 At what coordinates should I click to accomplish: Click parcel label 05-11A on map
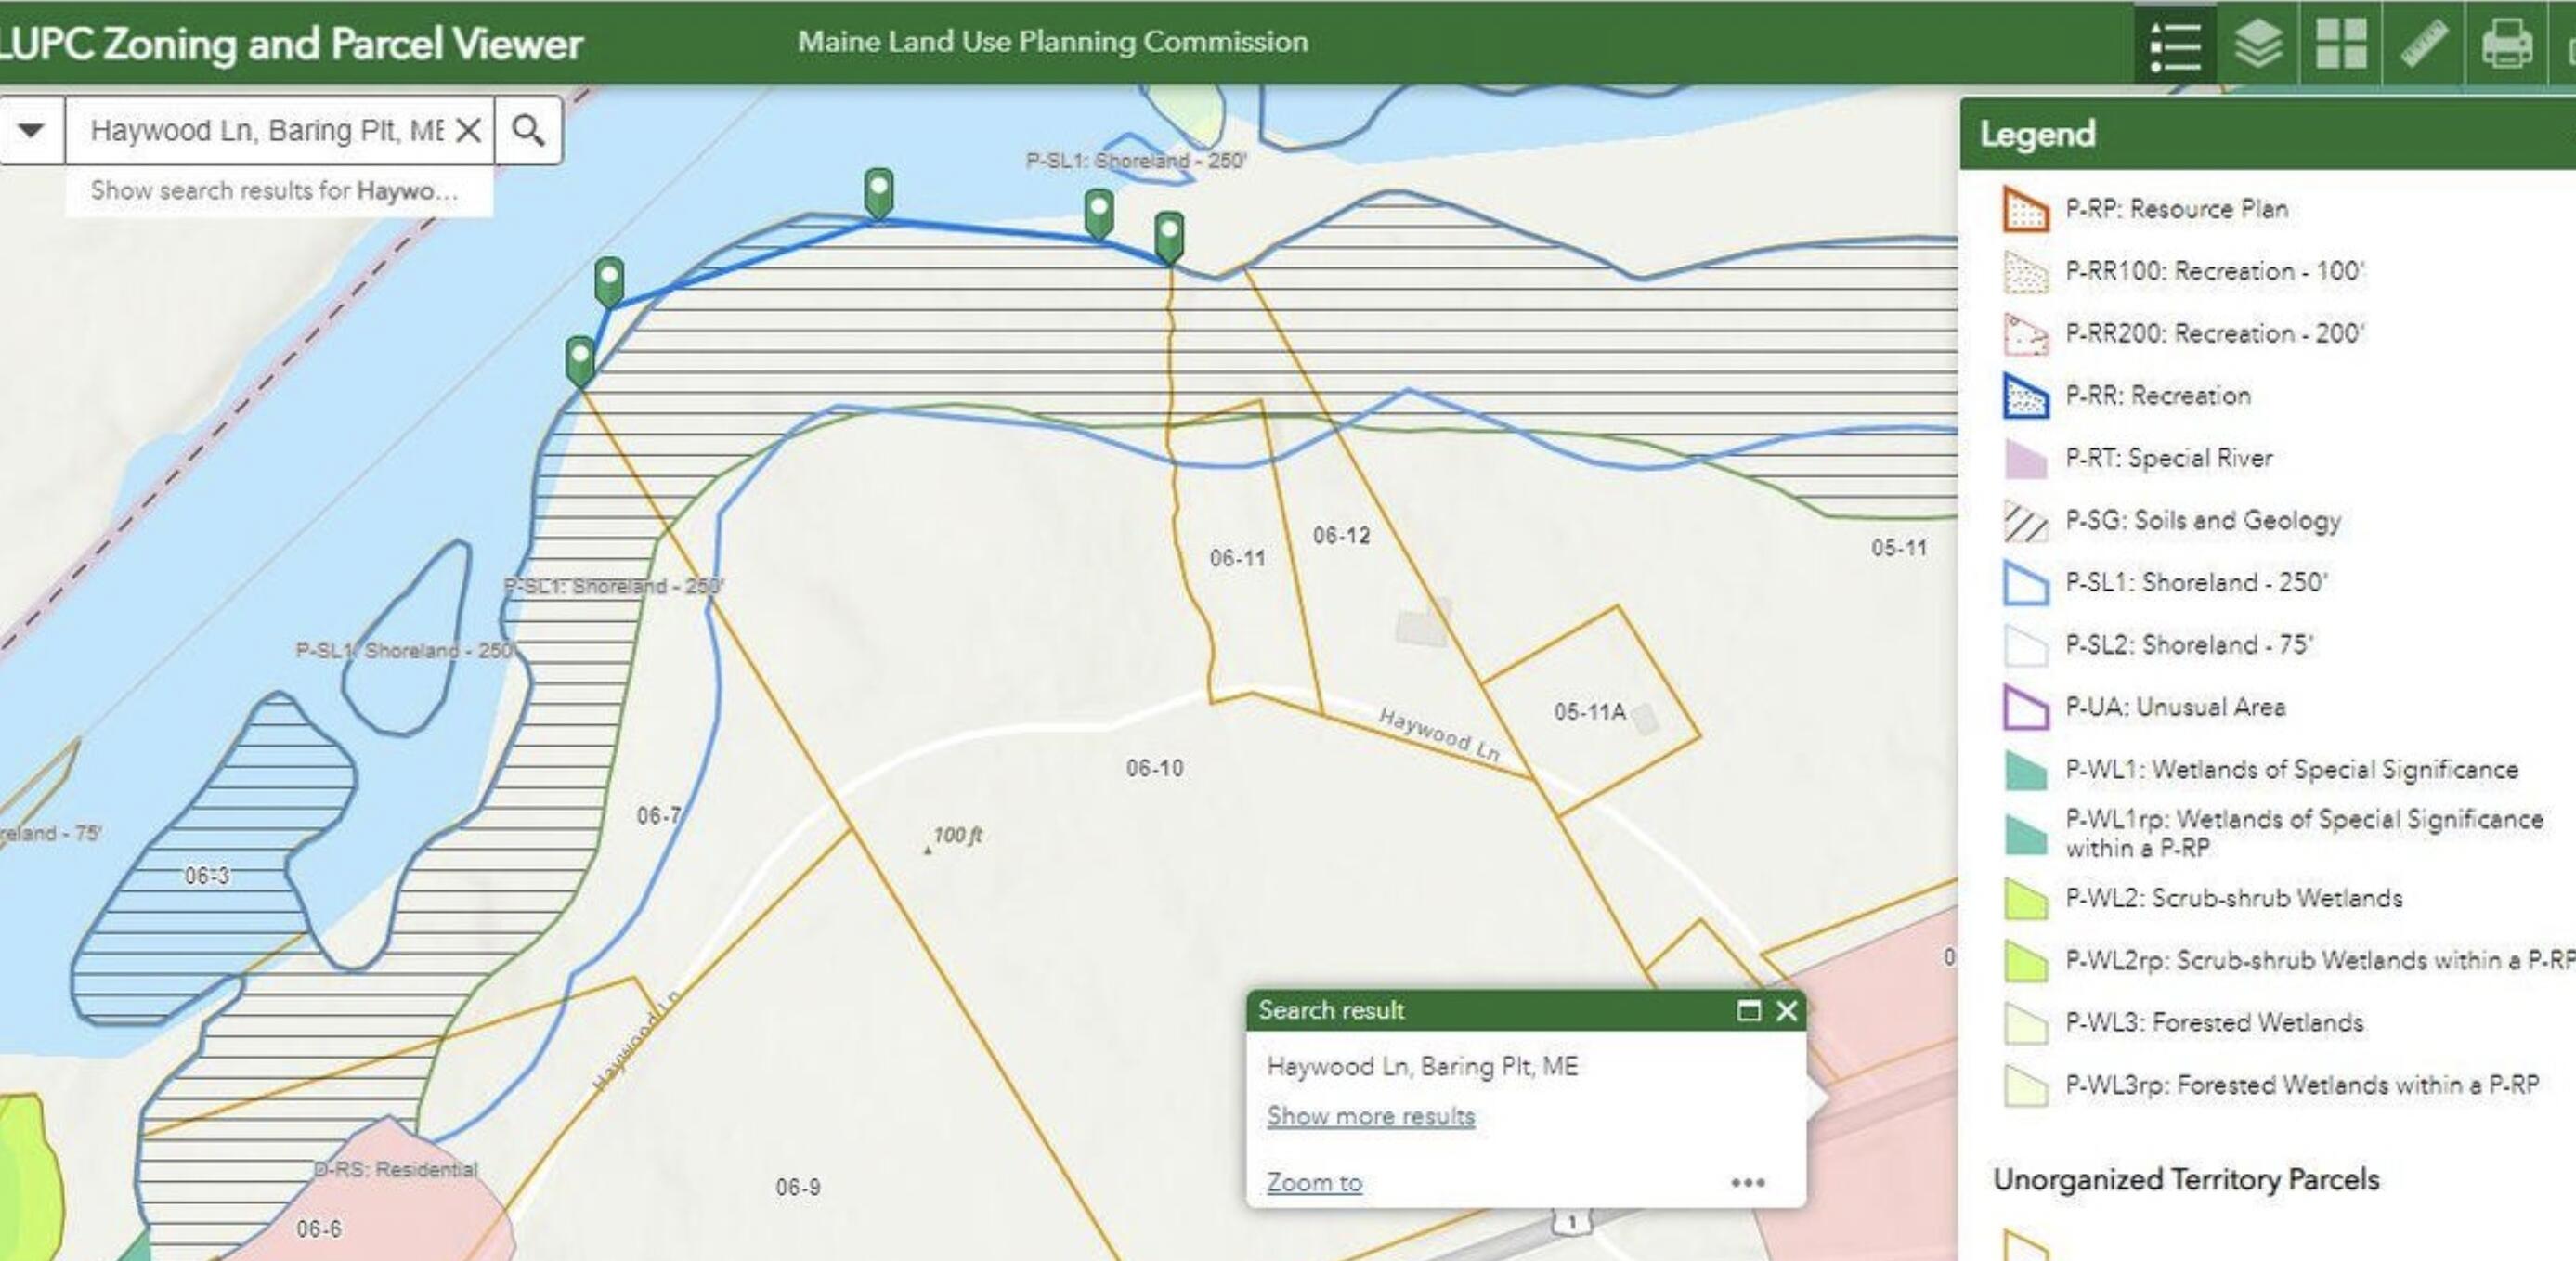point(1588,712)
